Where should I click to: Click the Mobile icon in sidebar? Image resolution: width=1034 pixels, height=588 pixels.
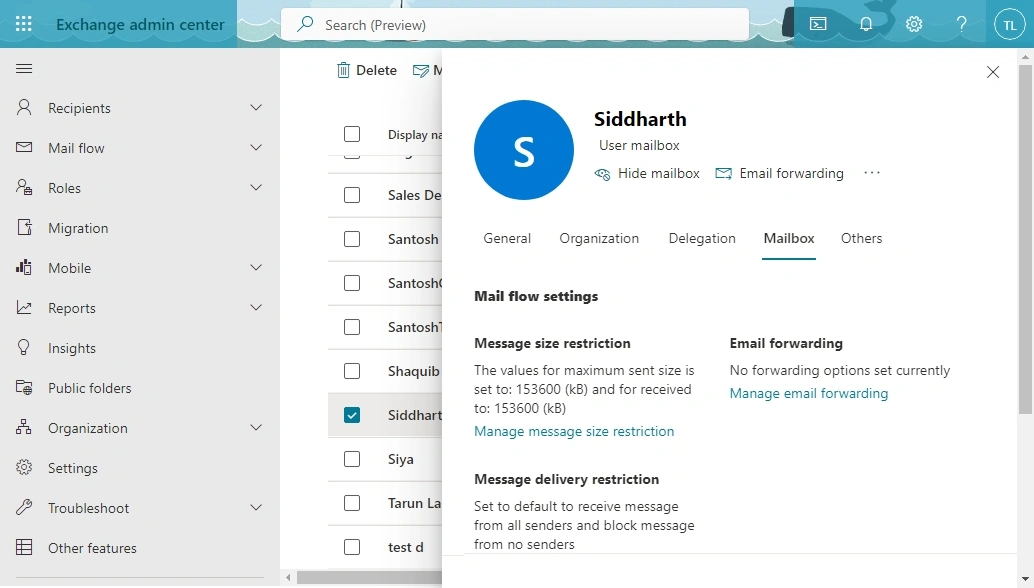coord(24,268)
